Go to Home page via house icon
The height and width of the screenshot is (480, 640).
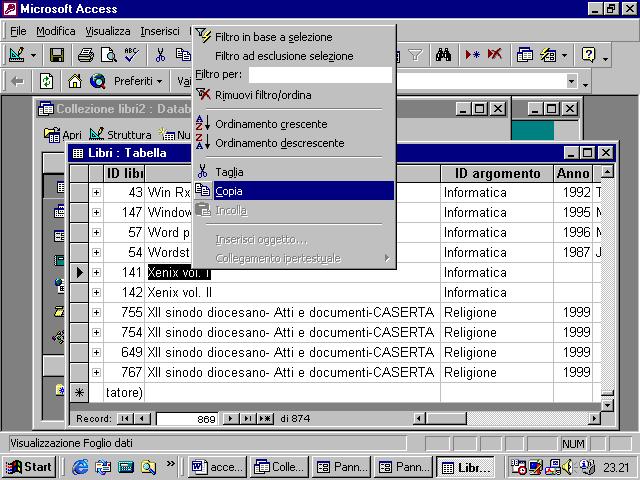[x=75, y=82]
